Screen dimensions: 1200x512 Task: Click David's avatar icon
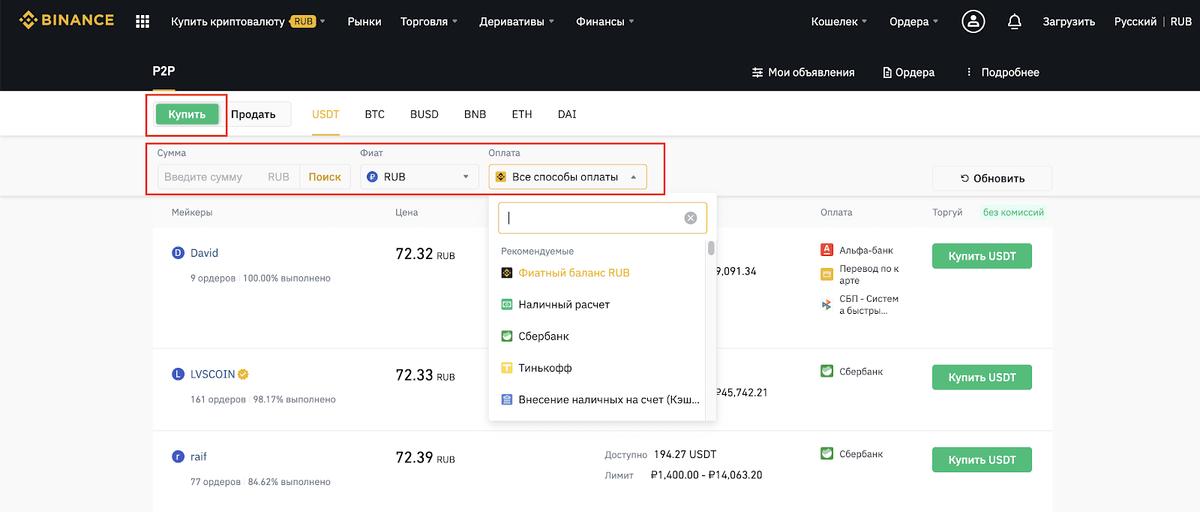pos(179,253)
